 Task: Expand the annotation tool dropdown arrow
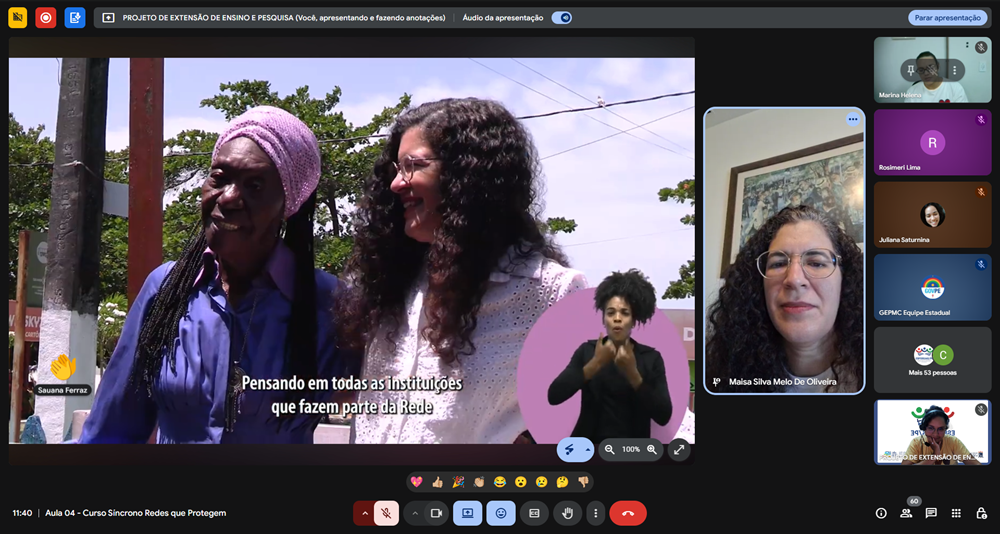(x=587, y=450)
